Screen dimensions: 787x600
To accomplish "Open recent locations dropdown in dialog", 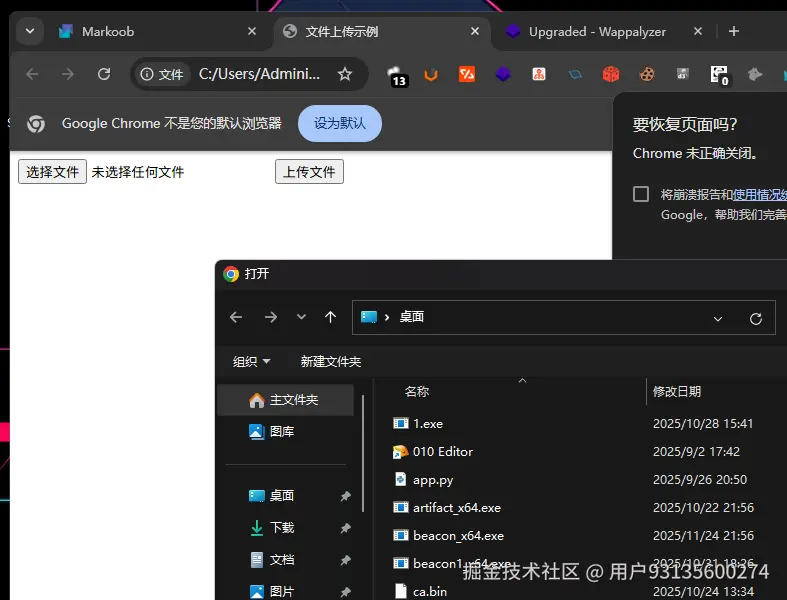I will coord(301,317).
